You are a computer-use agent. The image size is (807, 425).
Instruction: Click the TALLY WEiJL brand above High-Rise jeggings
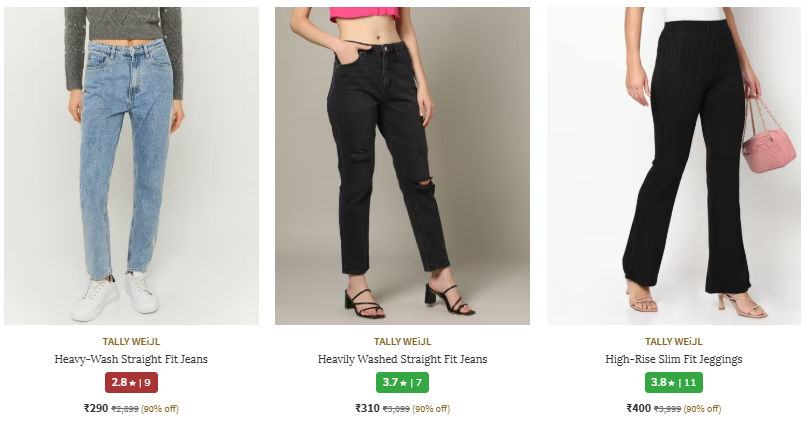click(x=673, y=341)
